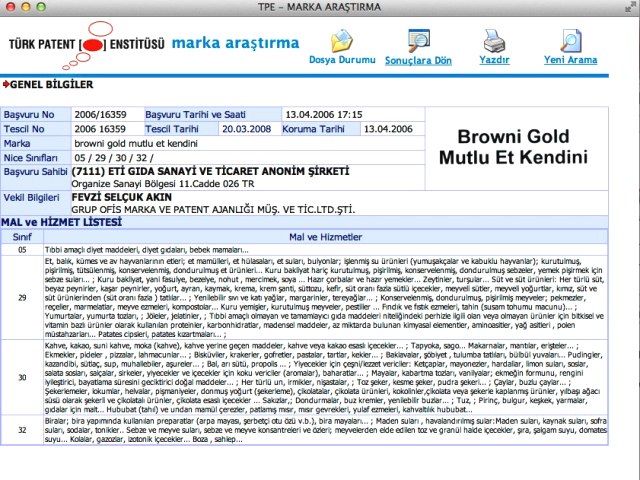Click the Yazdır printer icon
Viewport: 640px width, 480px height.
(x=495, y=40)
